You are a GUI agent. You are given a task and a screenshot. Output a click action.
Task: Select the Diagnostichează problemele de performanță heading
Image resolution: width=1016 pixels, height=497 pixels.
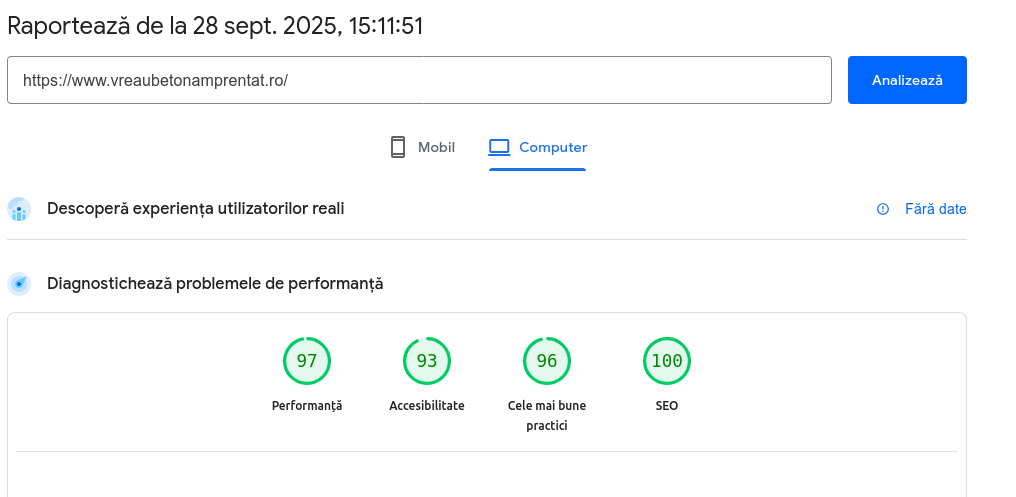coord(215,284)
